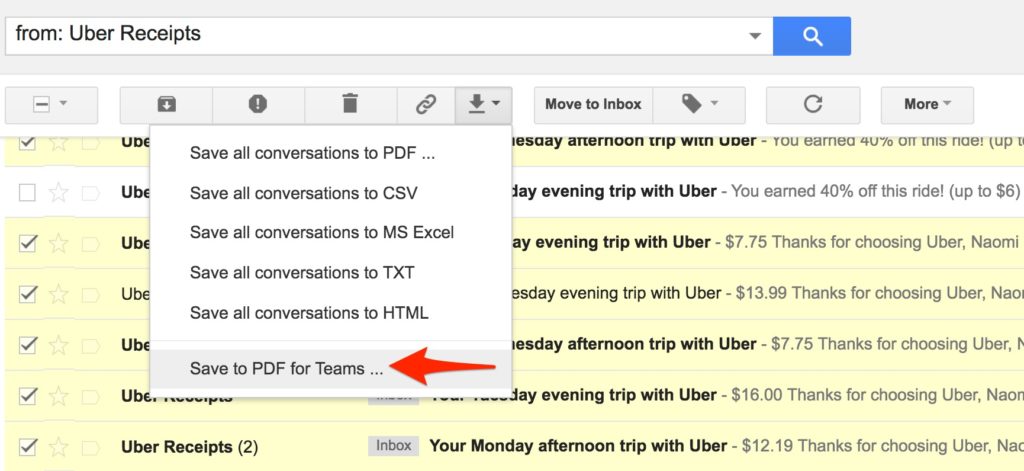Star the $7.75 evening trip email
The height and width of the screenshot is (471, 1024).
click(59, 243)
